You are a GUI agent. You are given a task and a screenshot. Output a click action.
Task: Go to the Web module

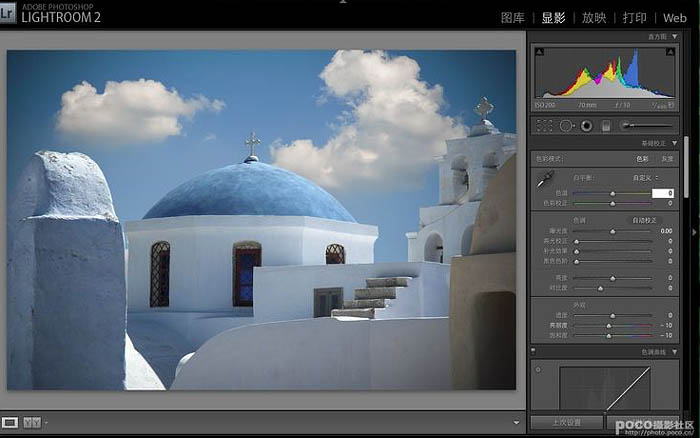(673, 18)
